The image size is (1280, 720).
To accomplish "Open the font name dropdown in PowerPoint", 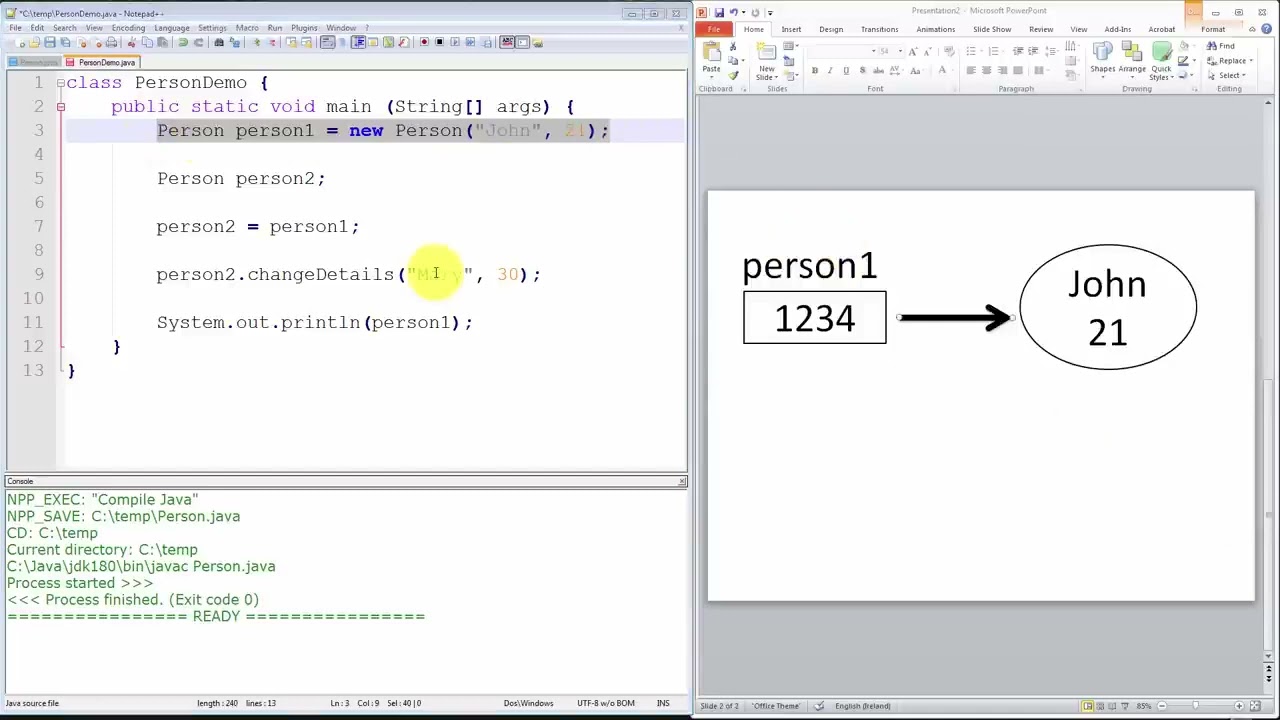I will pos(873,51).
